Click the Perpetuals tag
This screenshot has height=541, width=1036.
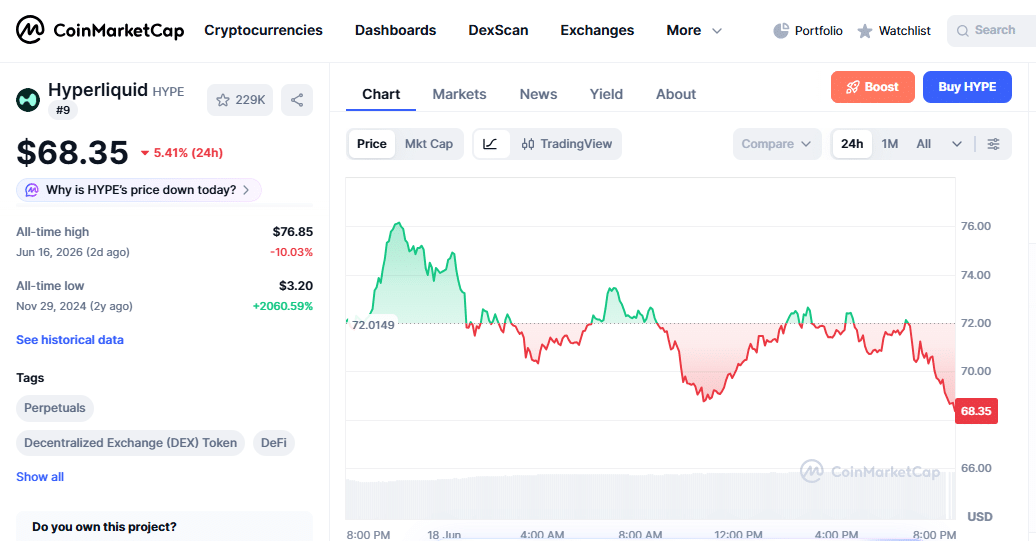55,408
